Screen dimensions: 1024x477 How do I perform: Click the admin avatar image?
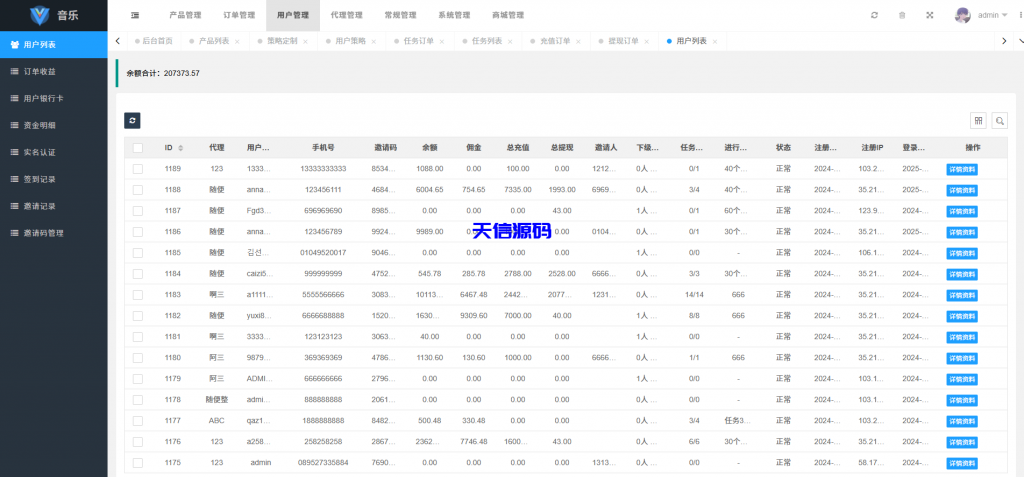pyautogui.click(x=963, y=15)
